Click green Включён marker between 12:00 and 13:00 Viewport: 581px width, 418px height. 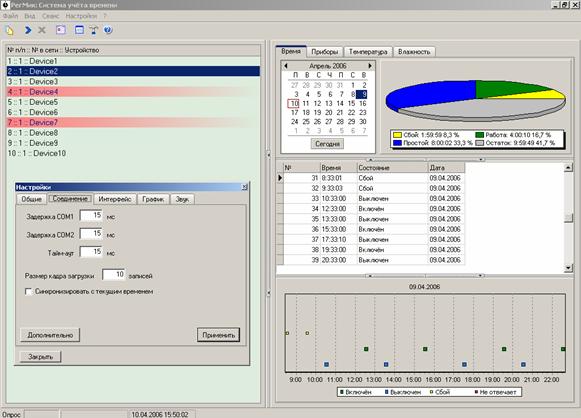pyautogui.click(x=366, y=349)
